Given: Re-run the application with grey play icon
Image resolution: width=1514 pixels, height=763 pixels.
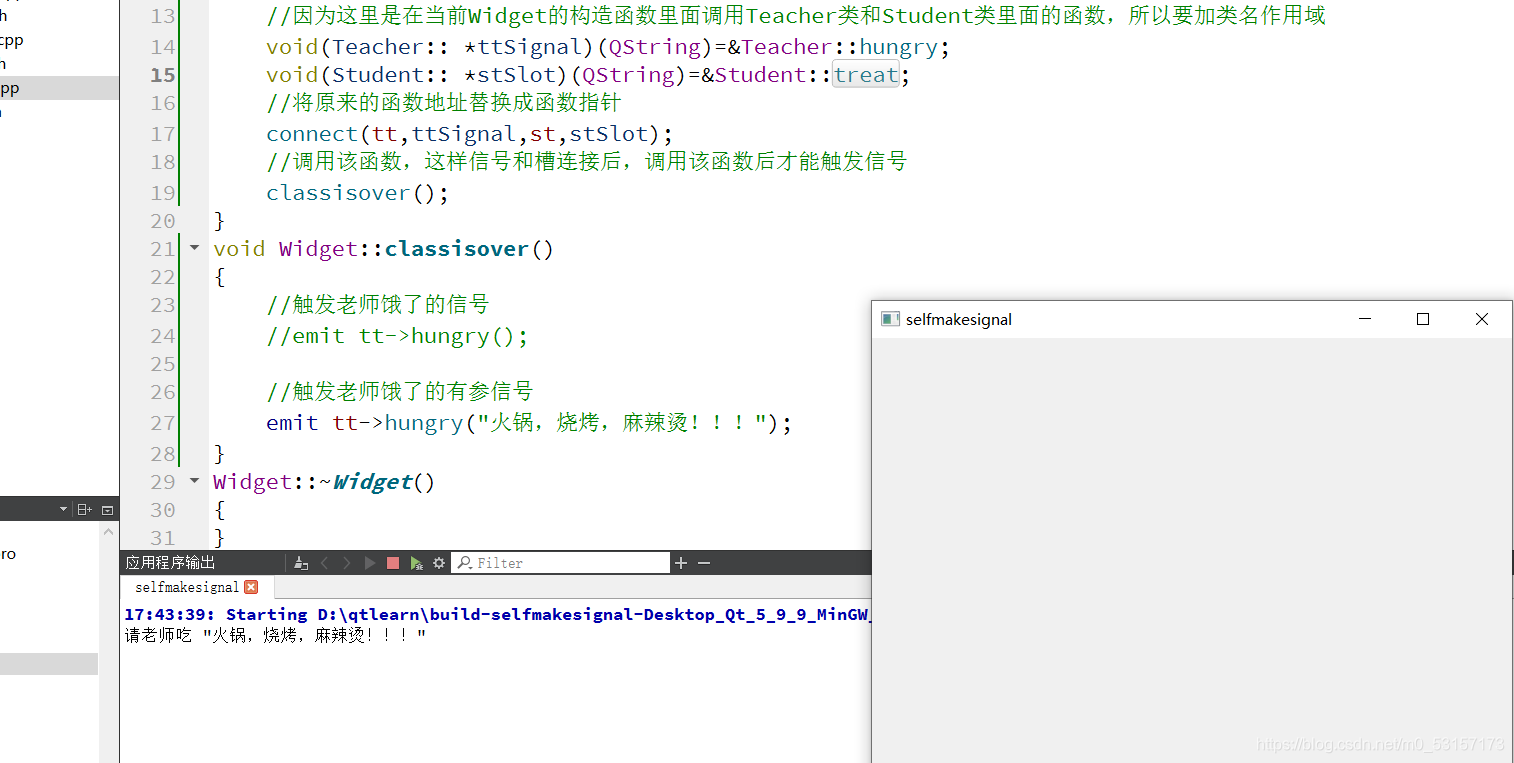Looking at the screenshot, I should pyautogui.click(x=370, y=563).
